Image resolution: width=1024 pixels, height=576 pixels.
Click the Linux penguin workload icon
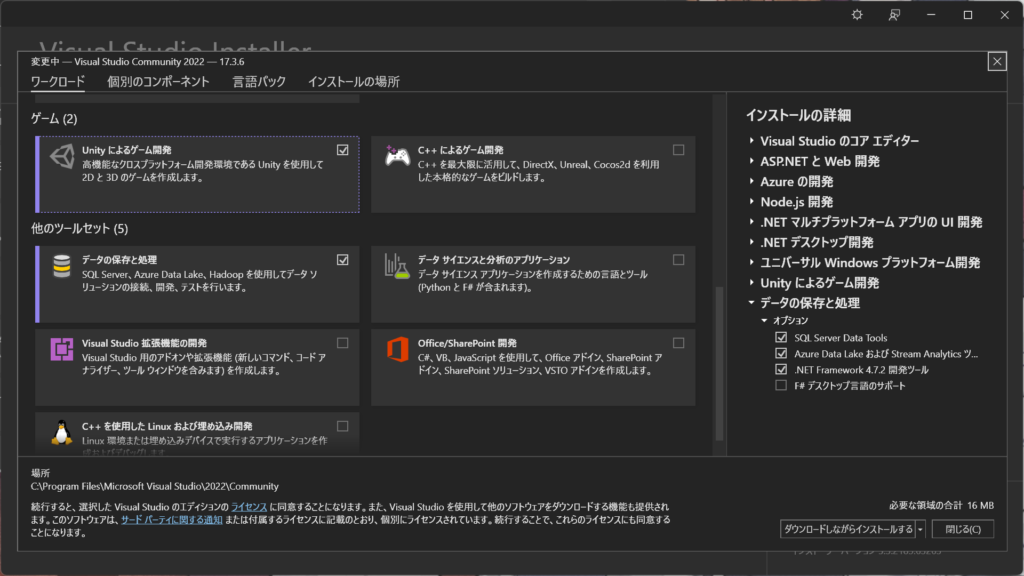pyautogui.click(x=62, y=432)
